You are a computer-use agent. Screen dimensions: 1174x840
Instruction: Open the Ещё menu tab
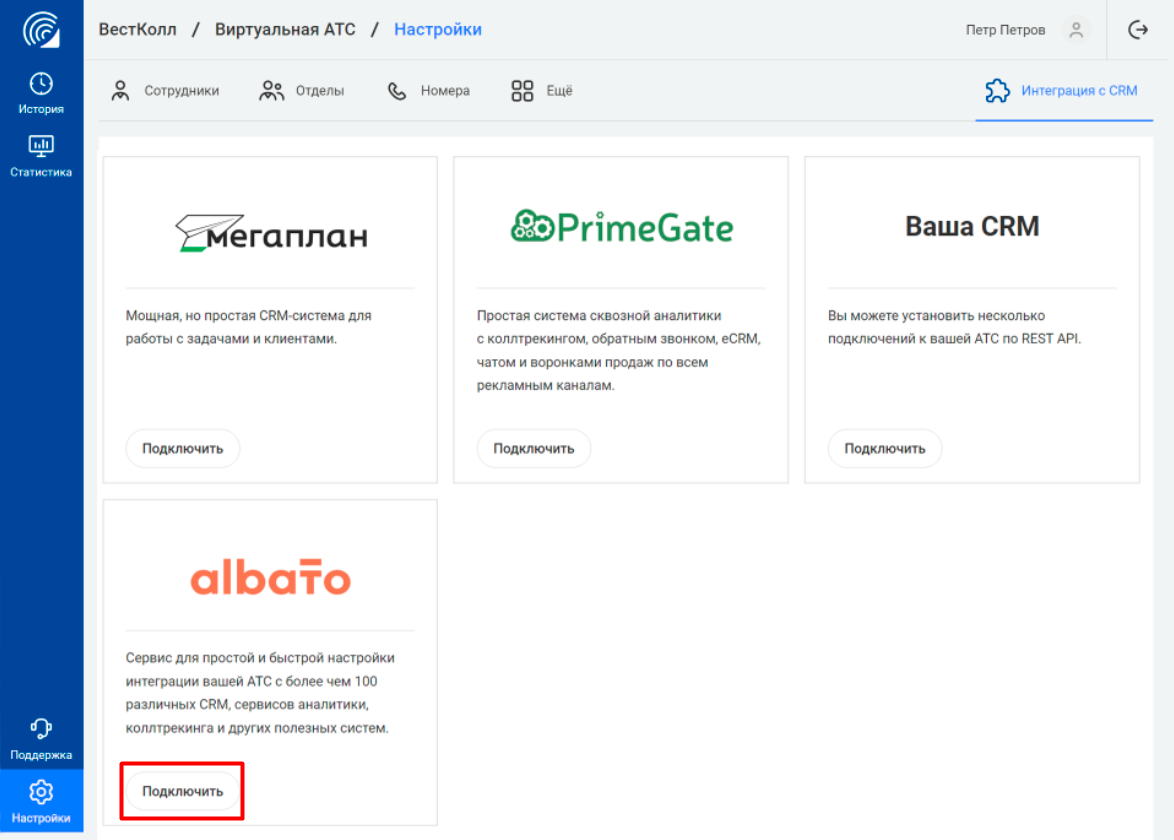tap(542, 91)
